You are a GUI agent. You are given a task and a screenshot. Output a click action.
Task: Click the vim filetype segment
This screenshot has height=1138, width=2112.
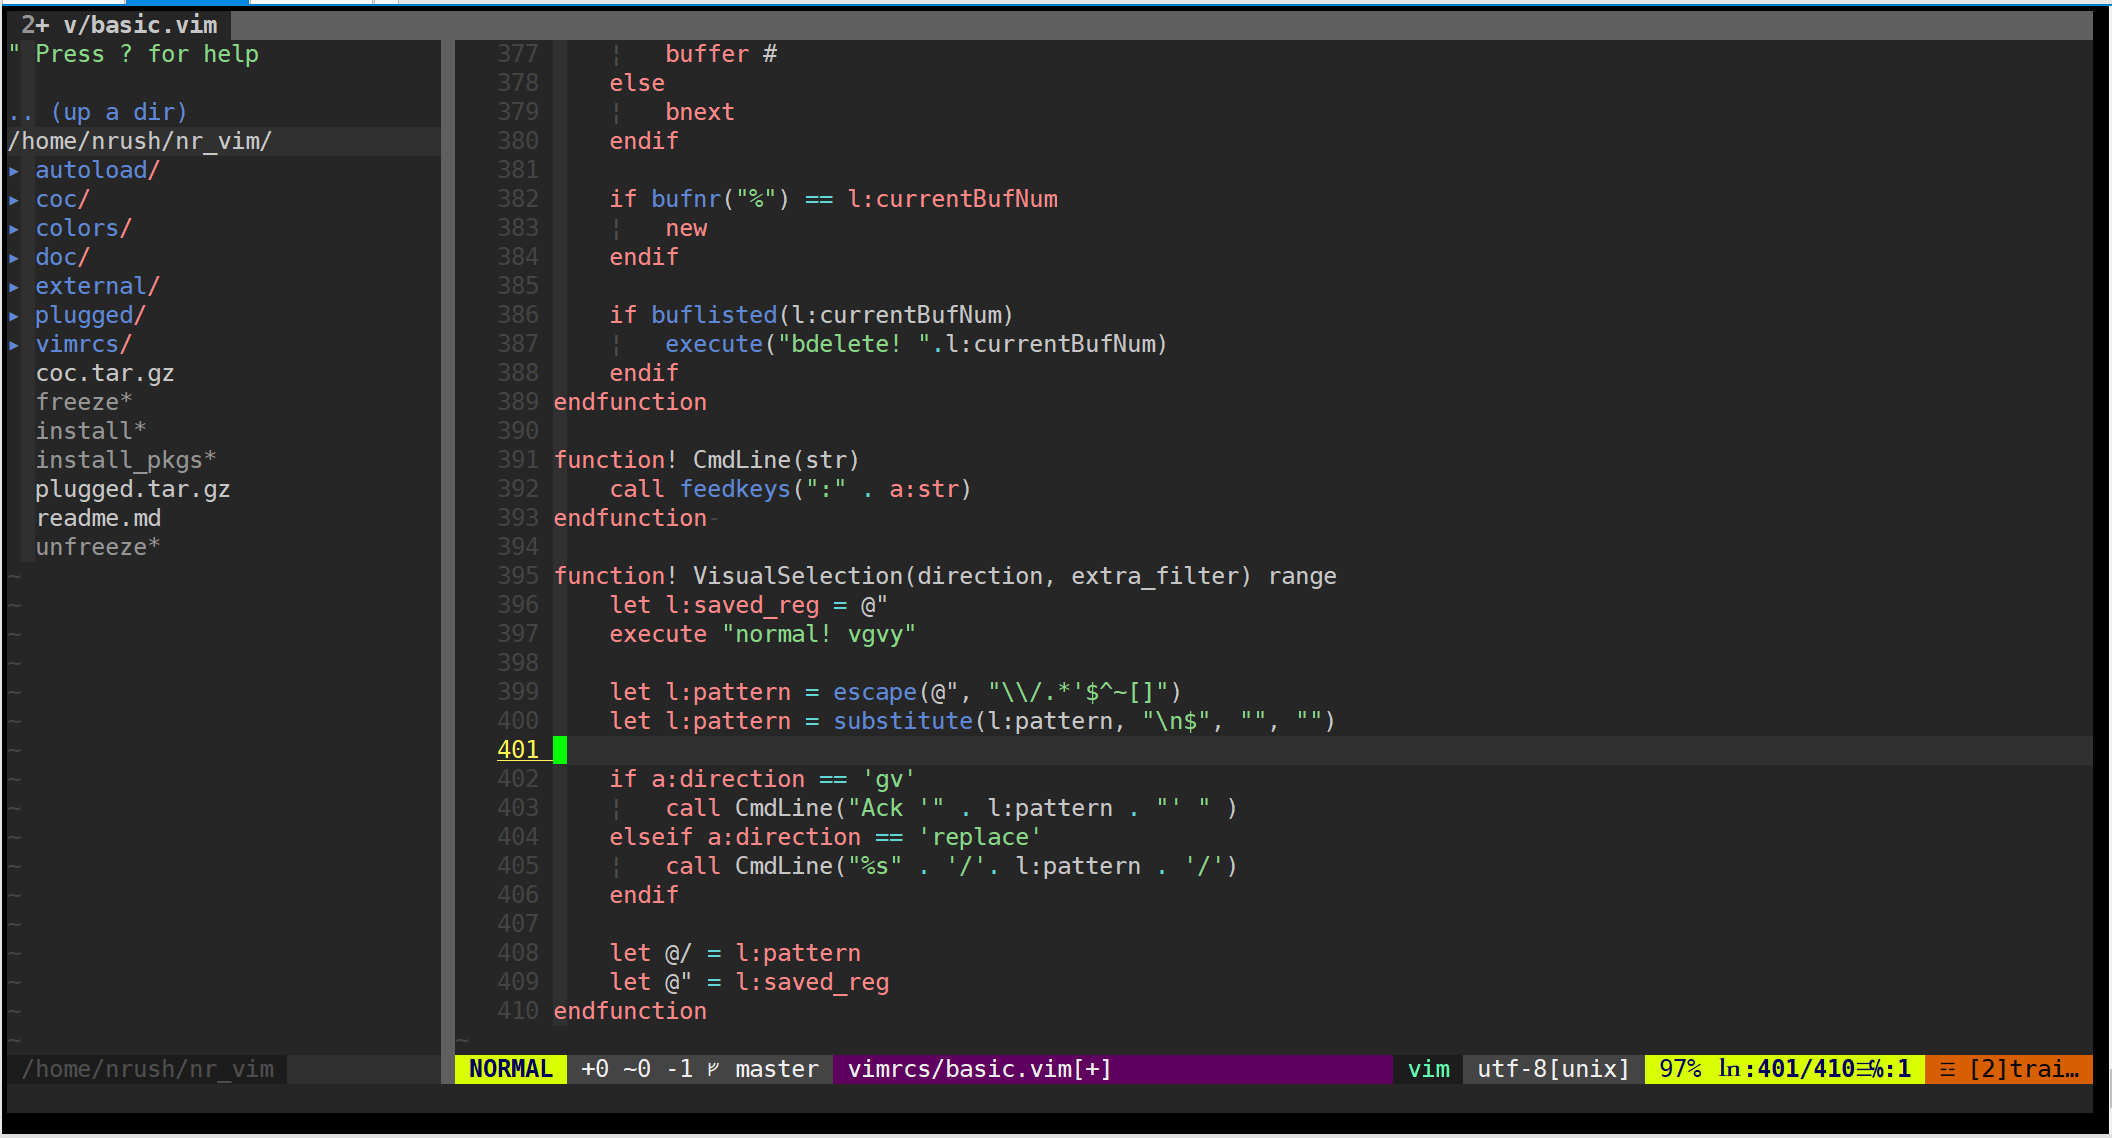[1428, 1069]
